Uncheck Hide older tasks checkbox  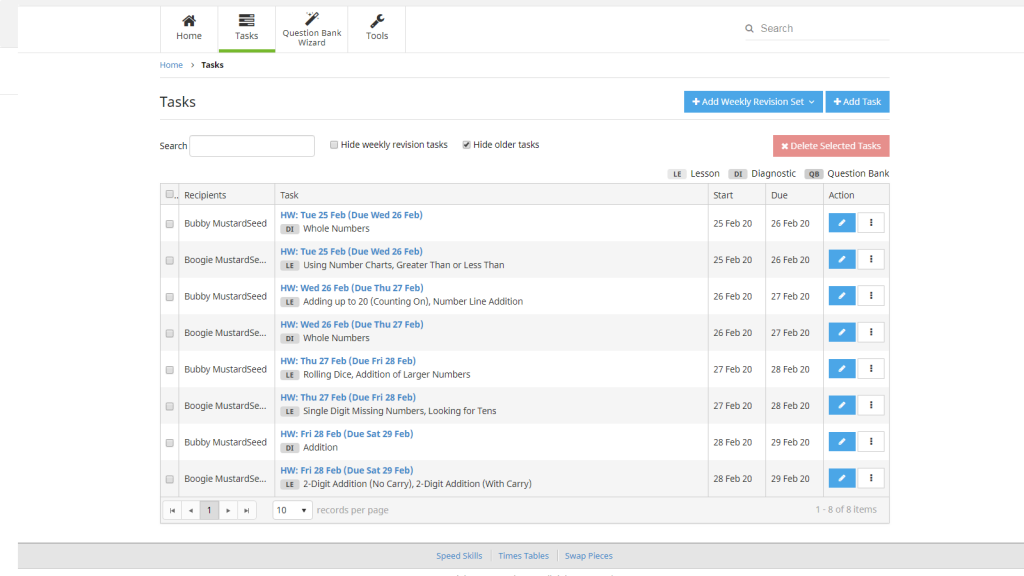coord(466,145)
